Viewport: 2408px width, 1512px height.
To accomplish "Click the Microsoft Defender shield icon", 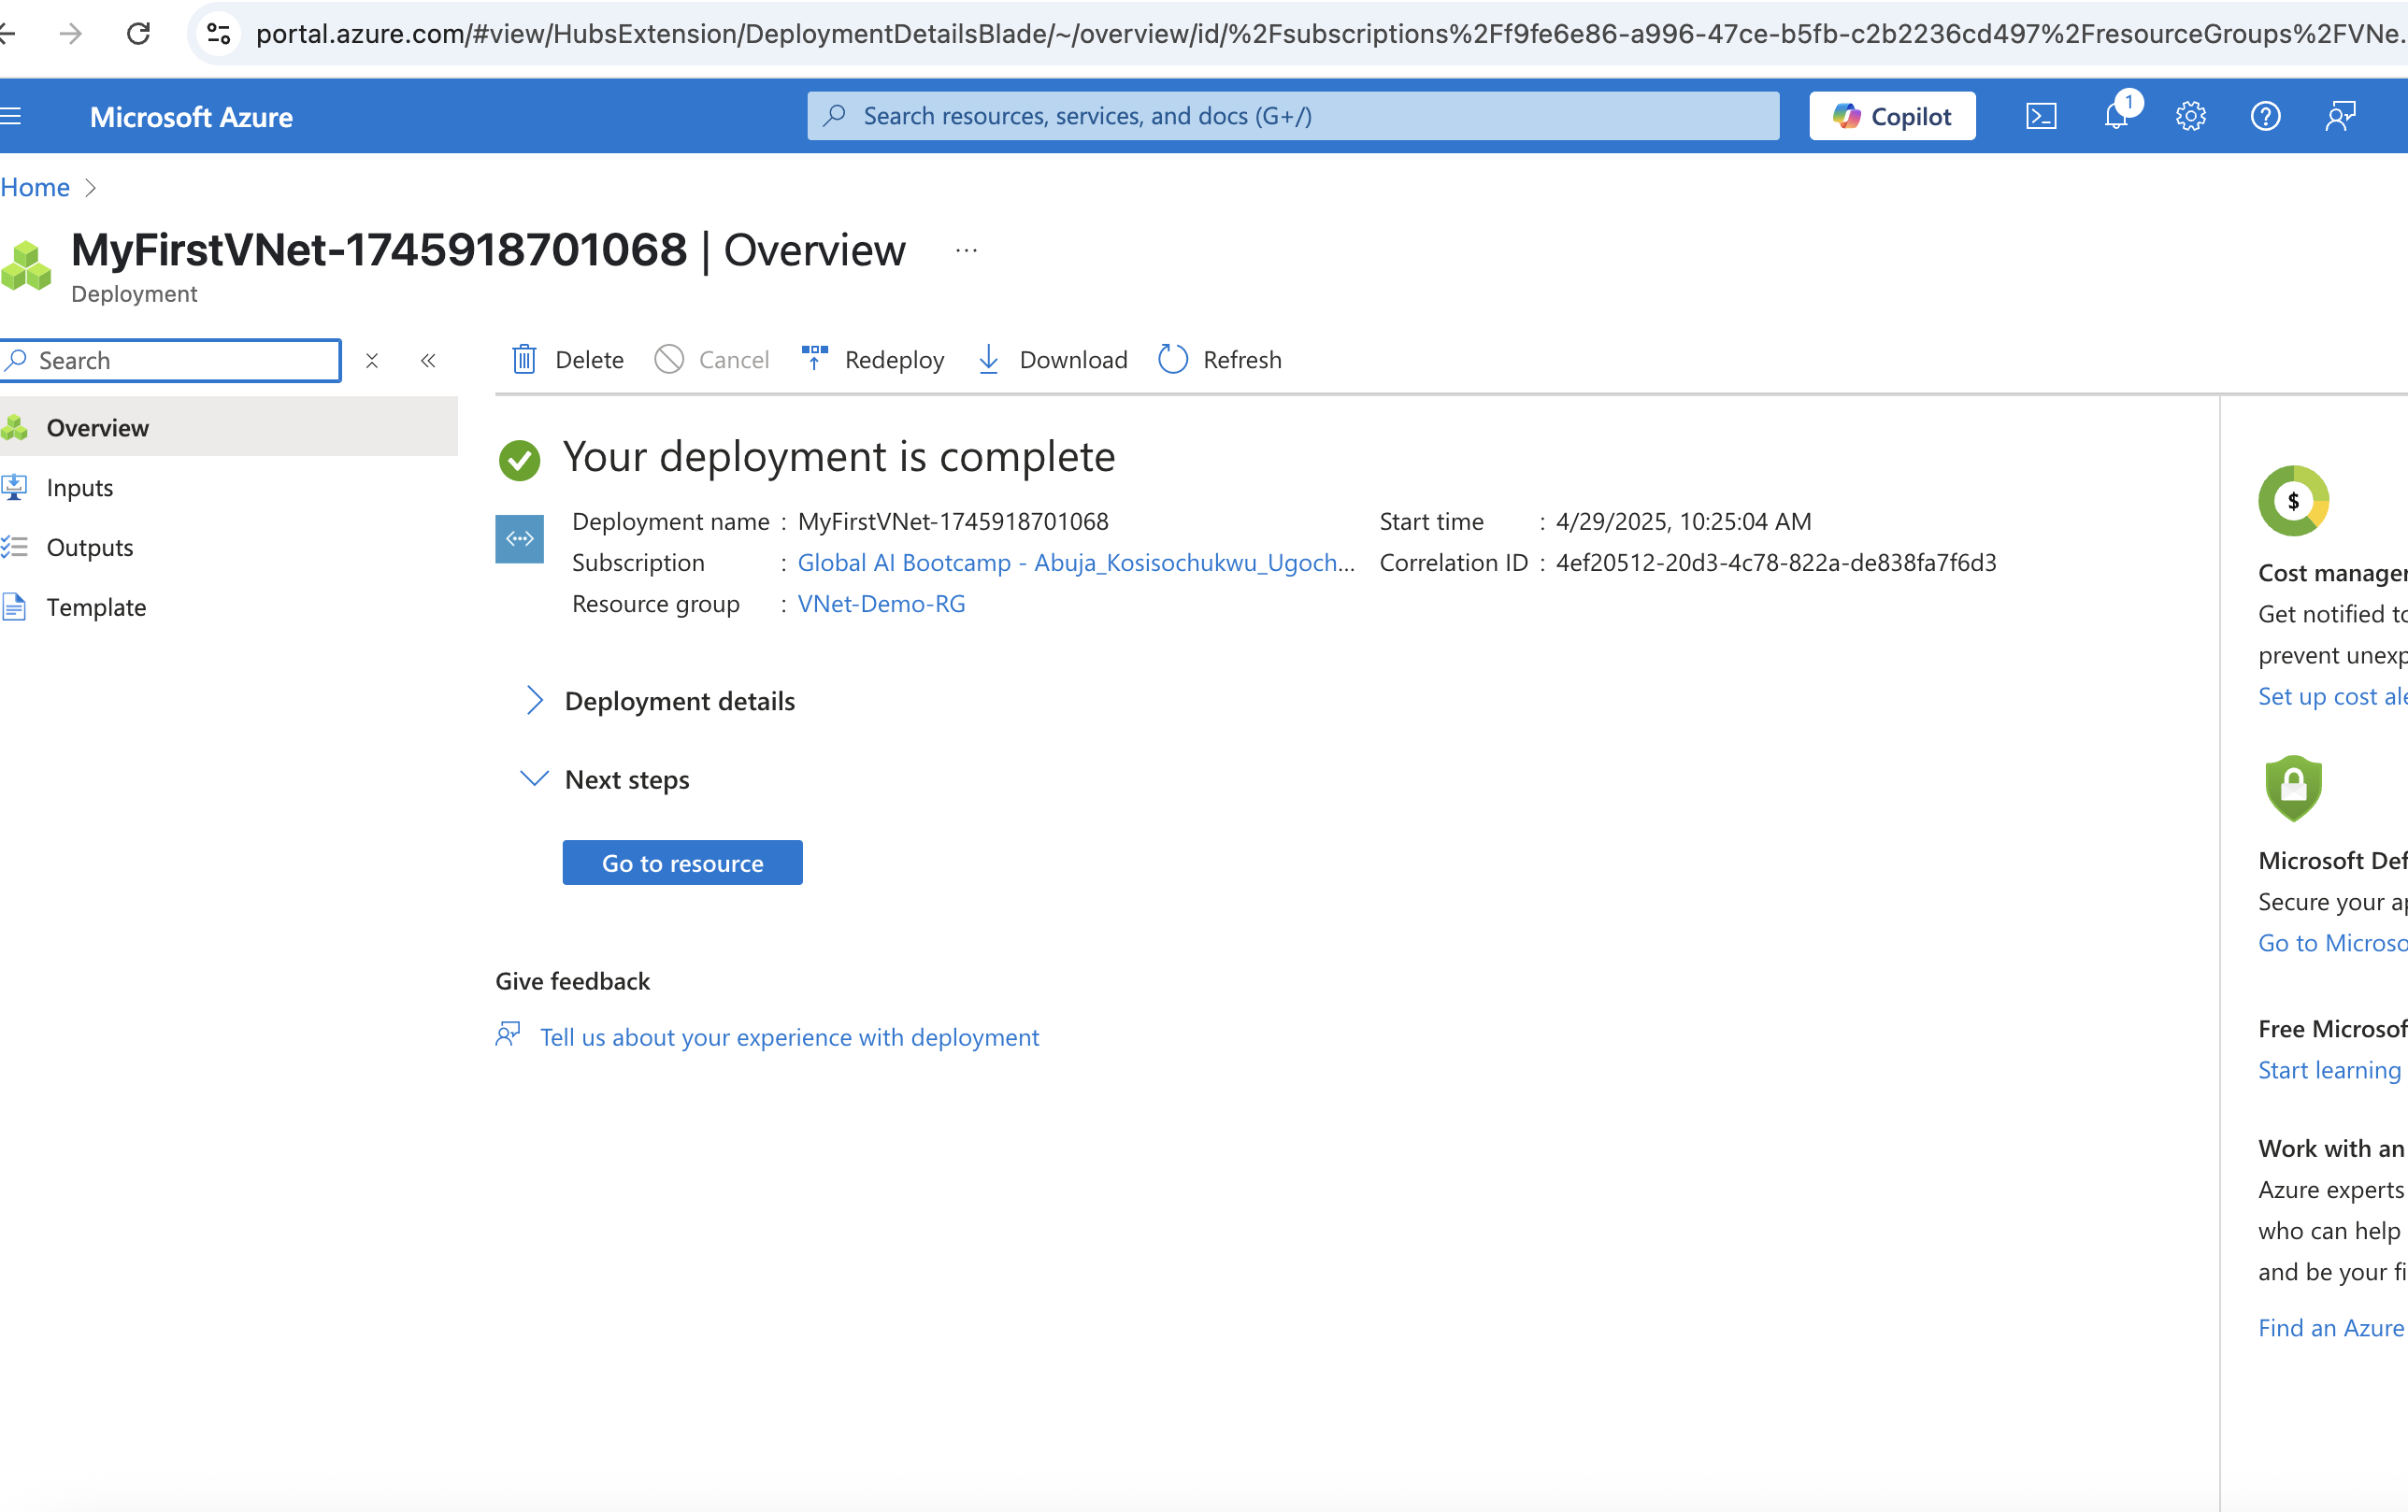I will (x=2293, y=788).
